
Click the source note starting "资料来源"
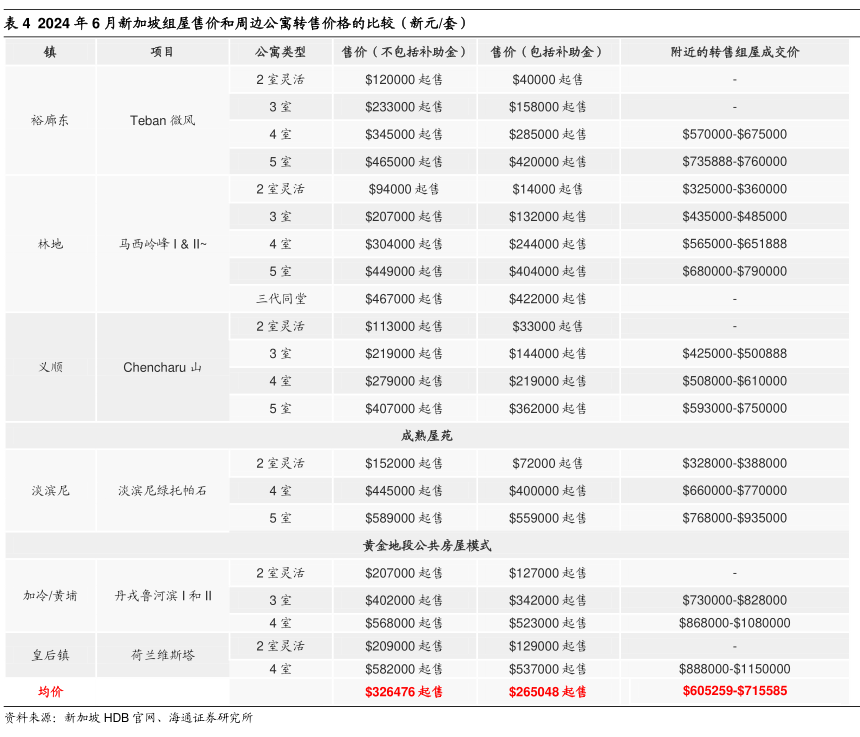coord(129,718)
